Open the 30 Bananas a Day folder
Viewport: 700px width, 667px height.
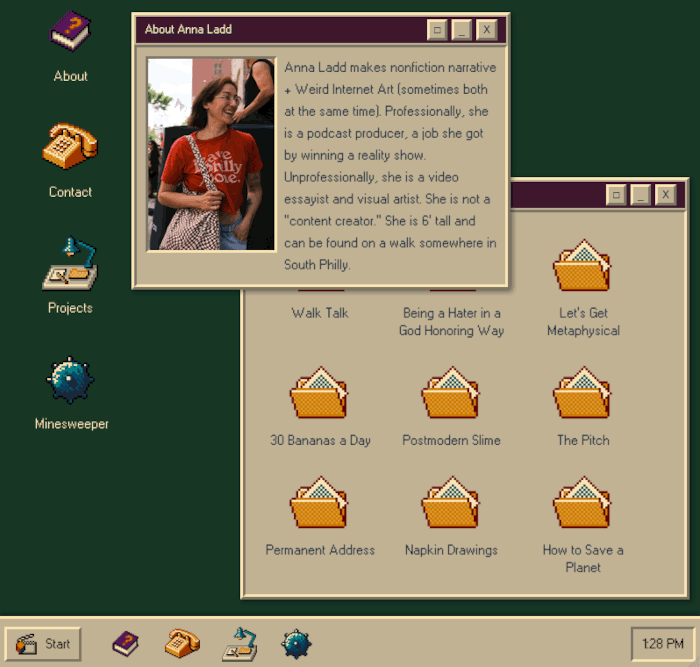[x=319, y=392]
